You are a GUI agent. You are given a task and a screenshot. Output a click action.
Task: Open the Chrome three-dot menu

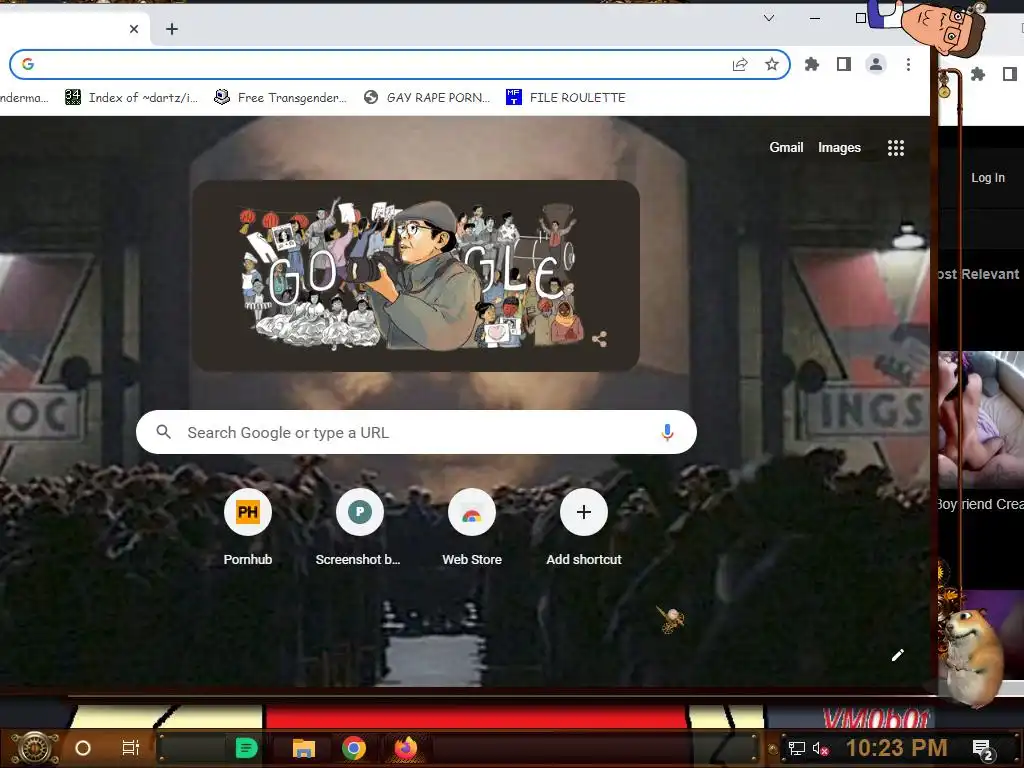click(908, 64)
